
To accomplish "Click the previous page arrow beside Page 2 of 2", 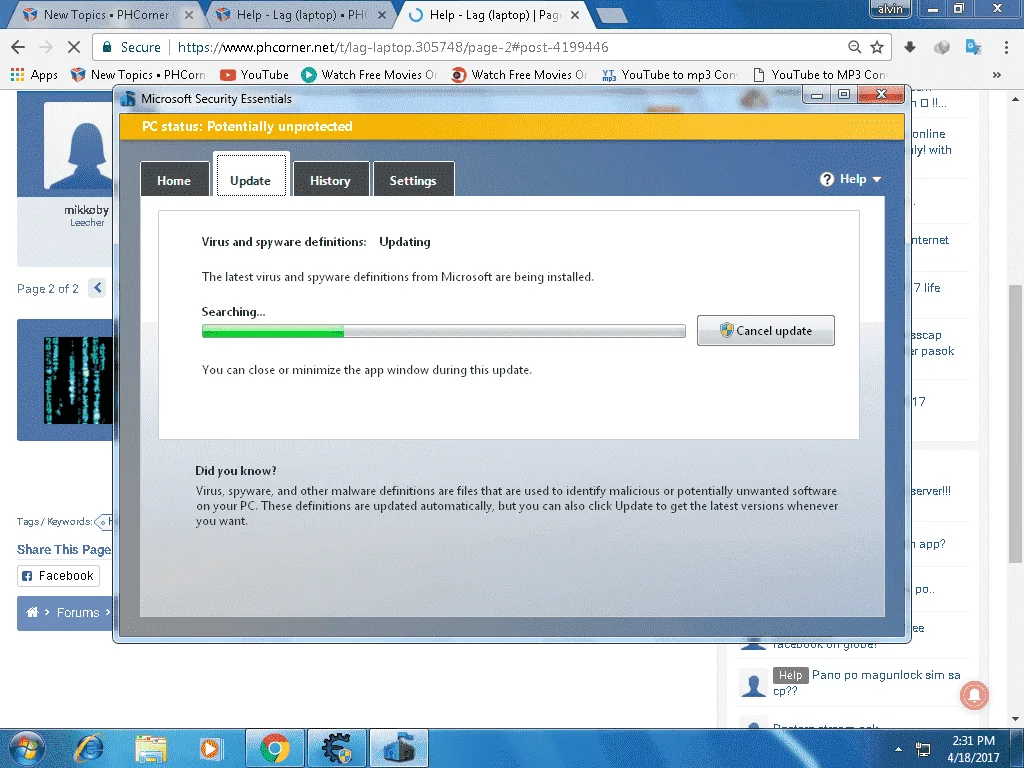I will (97, 287).
